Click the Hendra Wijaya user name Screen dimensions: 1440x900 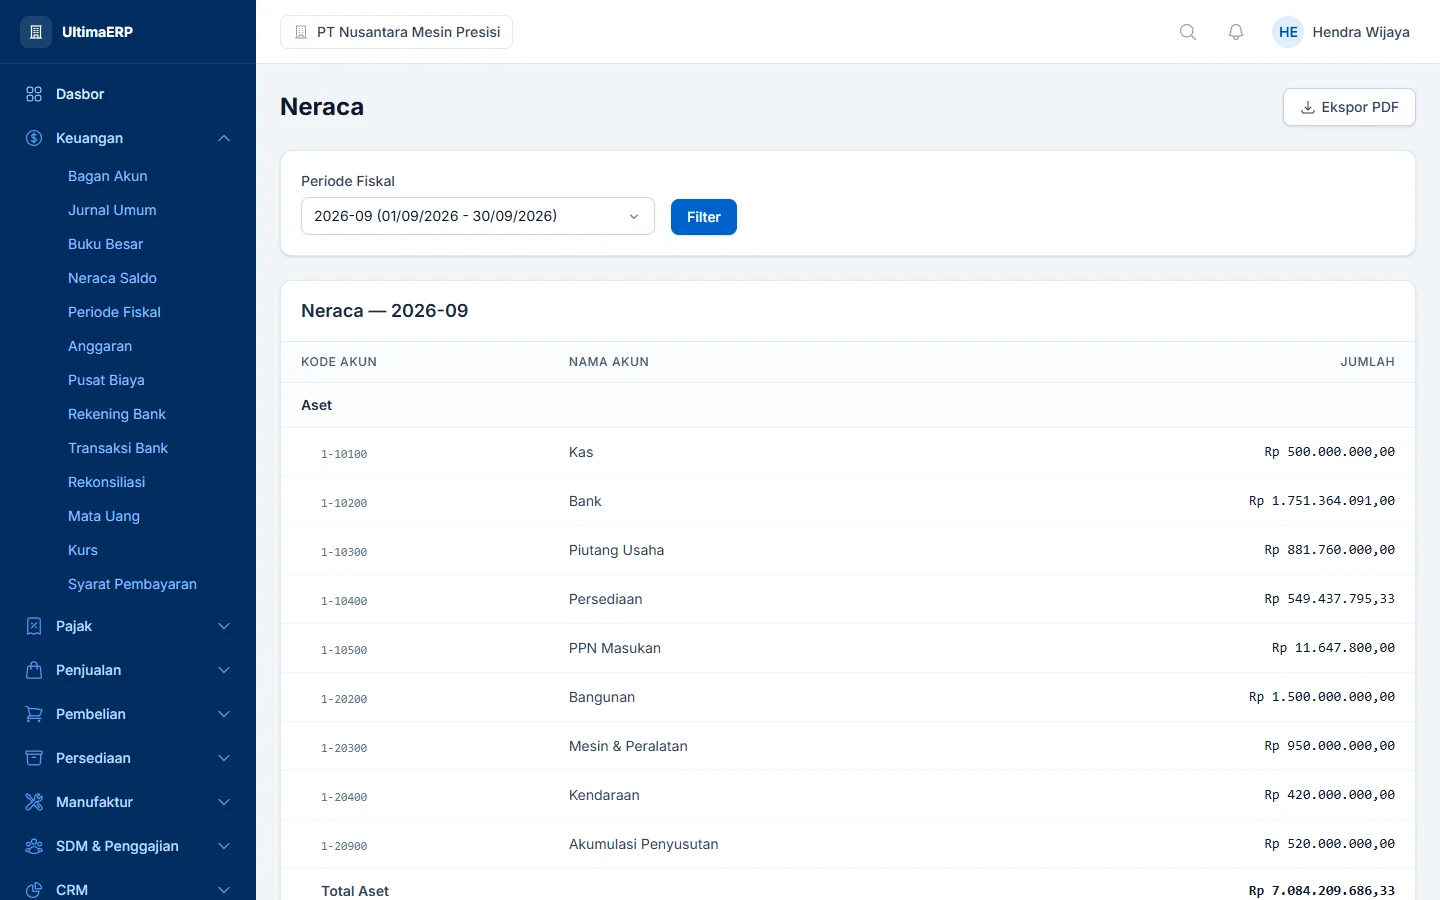point(1361,32)
